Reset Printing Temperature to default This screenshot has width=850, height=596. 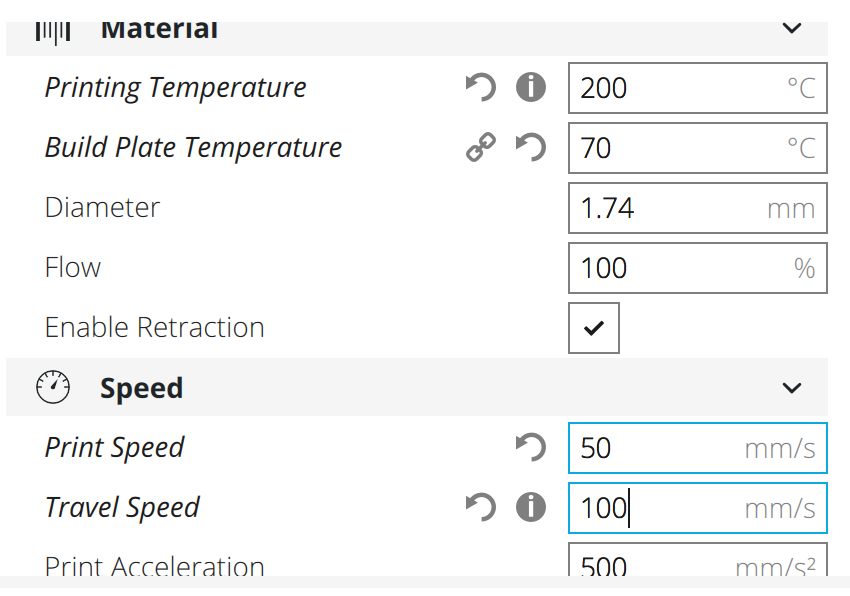481,88
